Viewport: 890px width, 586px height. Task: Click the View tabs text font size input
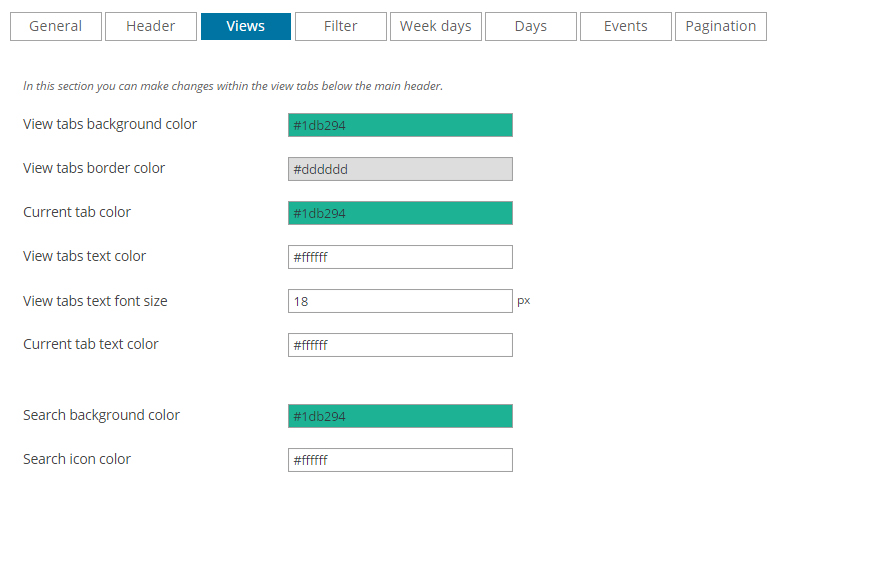pyautogui.click(x=400, y=301)
